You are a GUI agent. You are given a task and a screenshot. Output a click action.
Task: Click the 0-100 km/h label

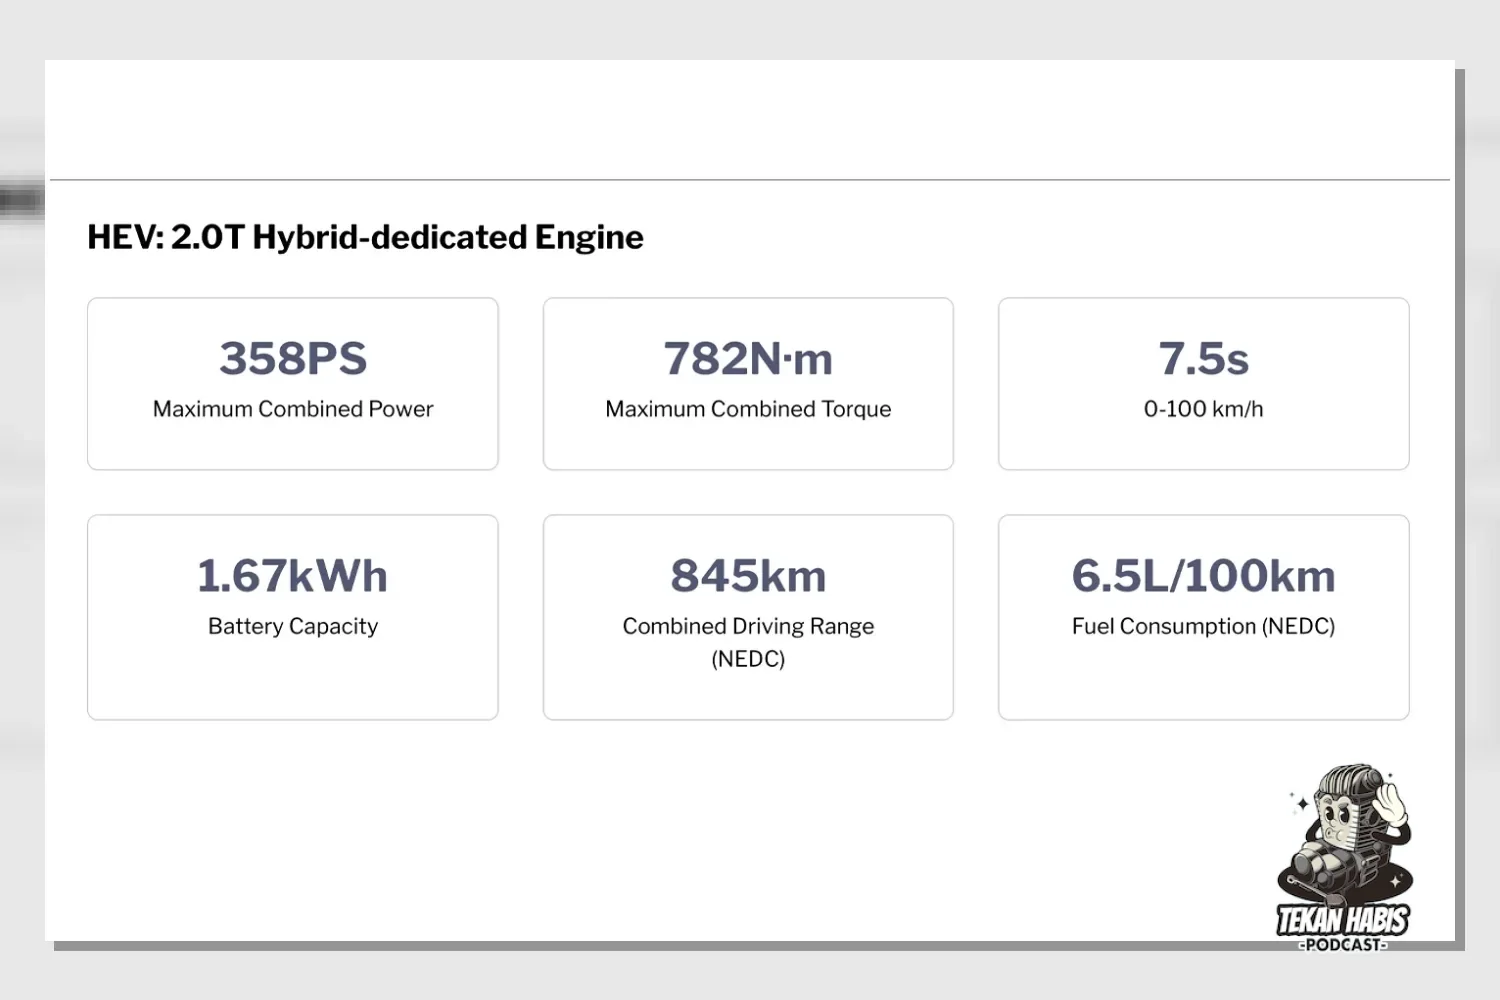(x=1204, y=409)
